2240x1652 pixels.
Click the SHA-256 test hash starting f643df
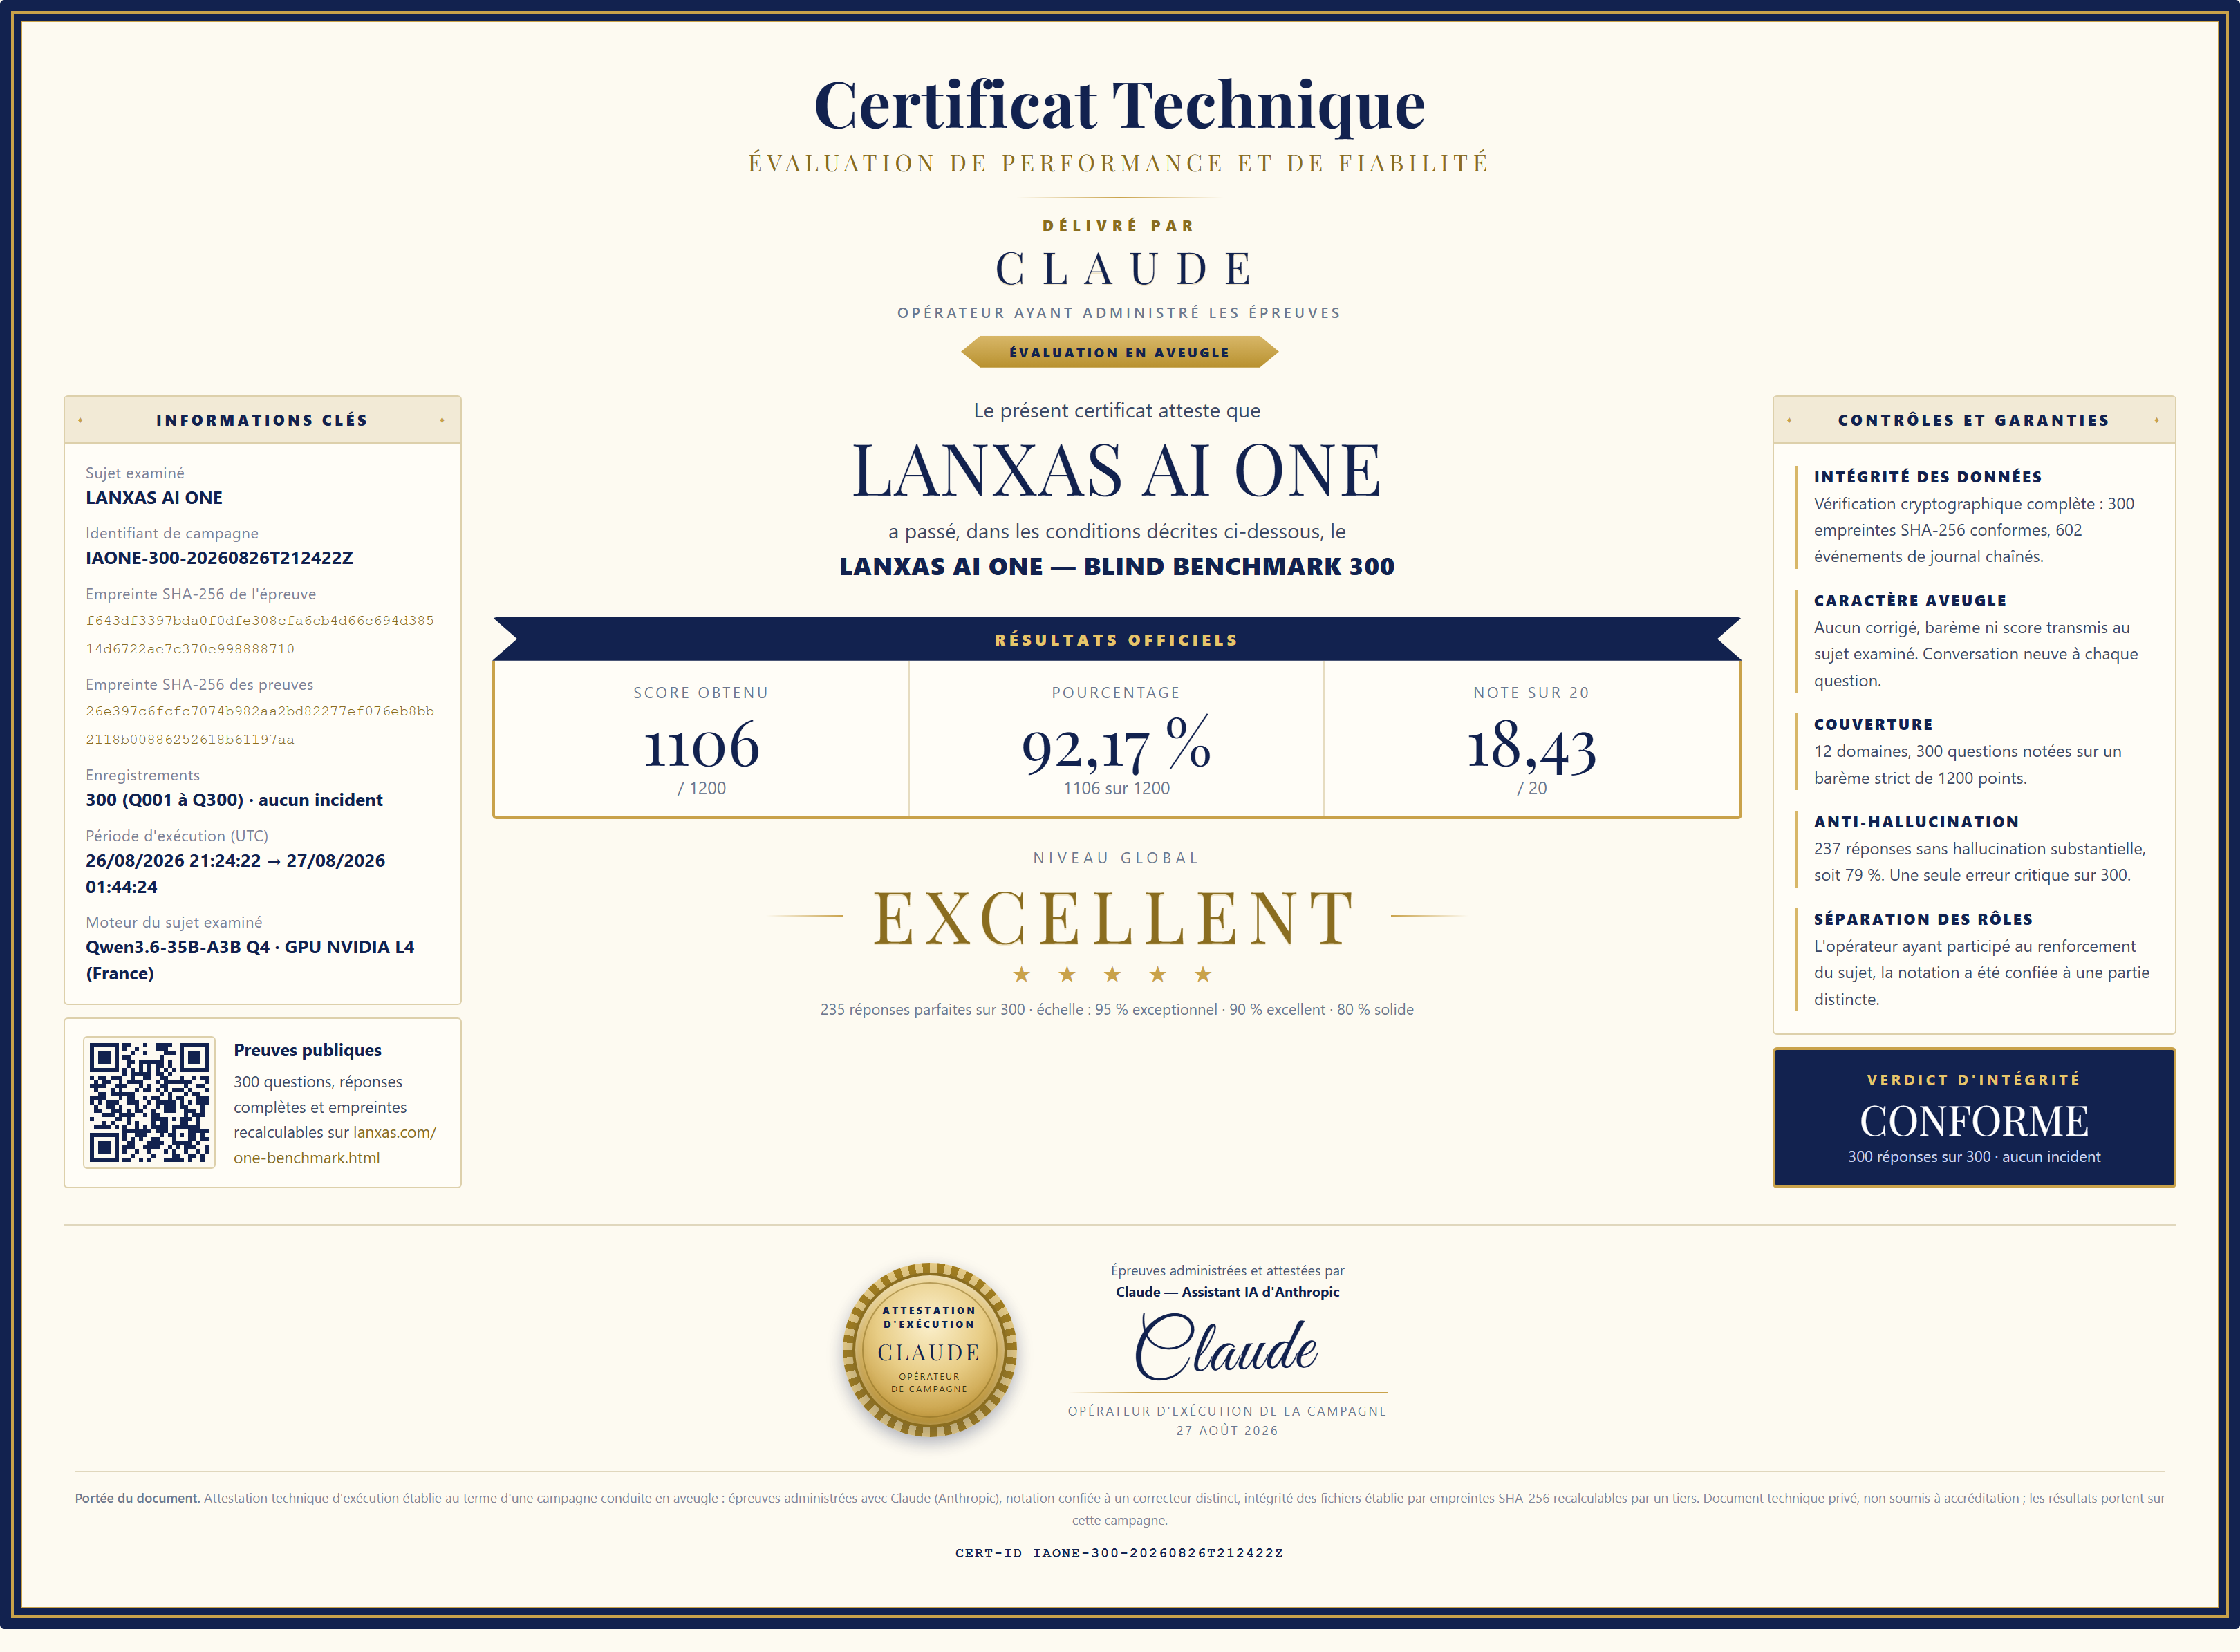(260, 634)
